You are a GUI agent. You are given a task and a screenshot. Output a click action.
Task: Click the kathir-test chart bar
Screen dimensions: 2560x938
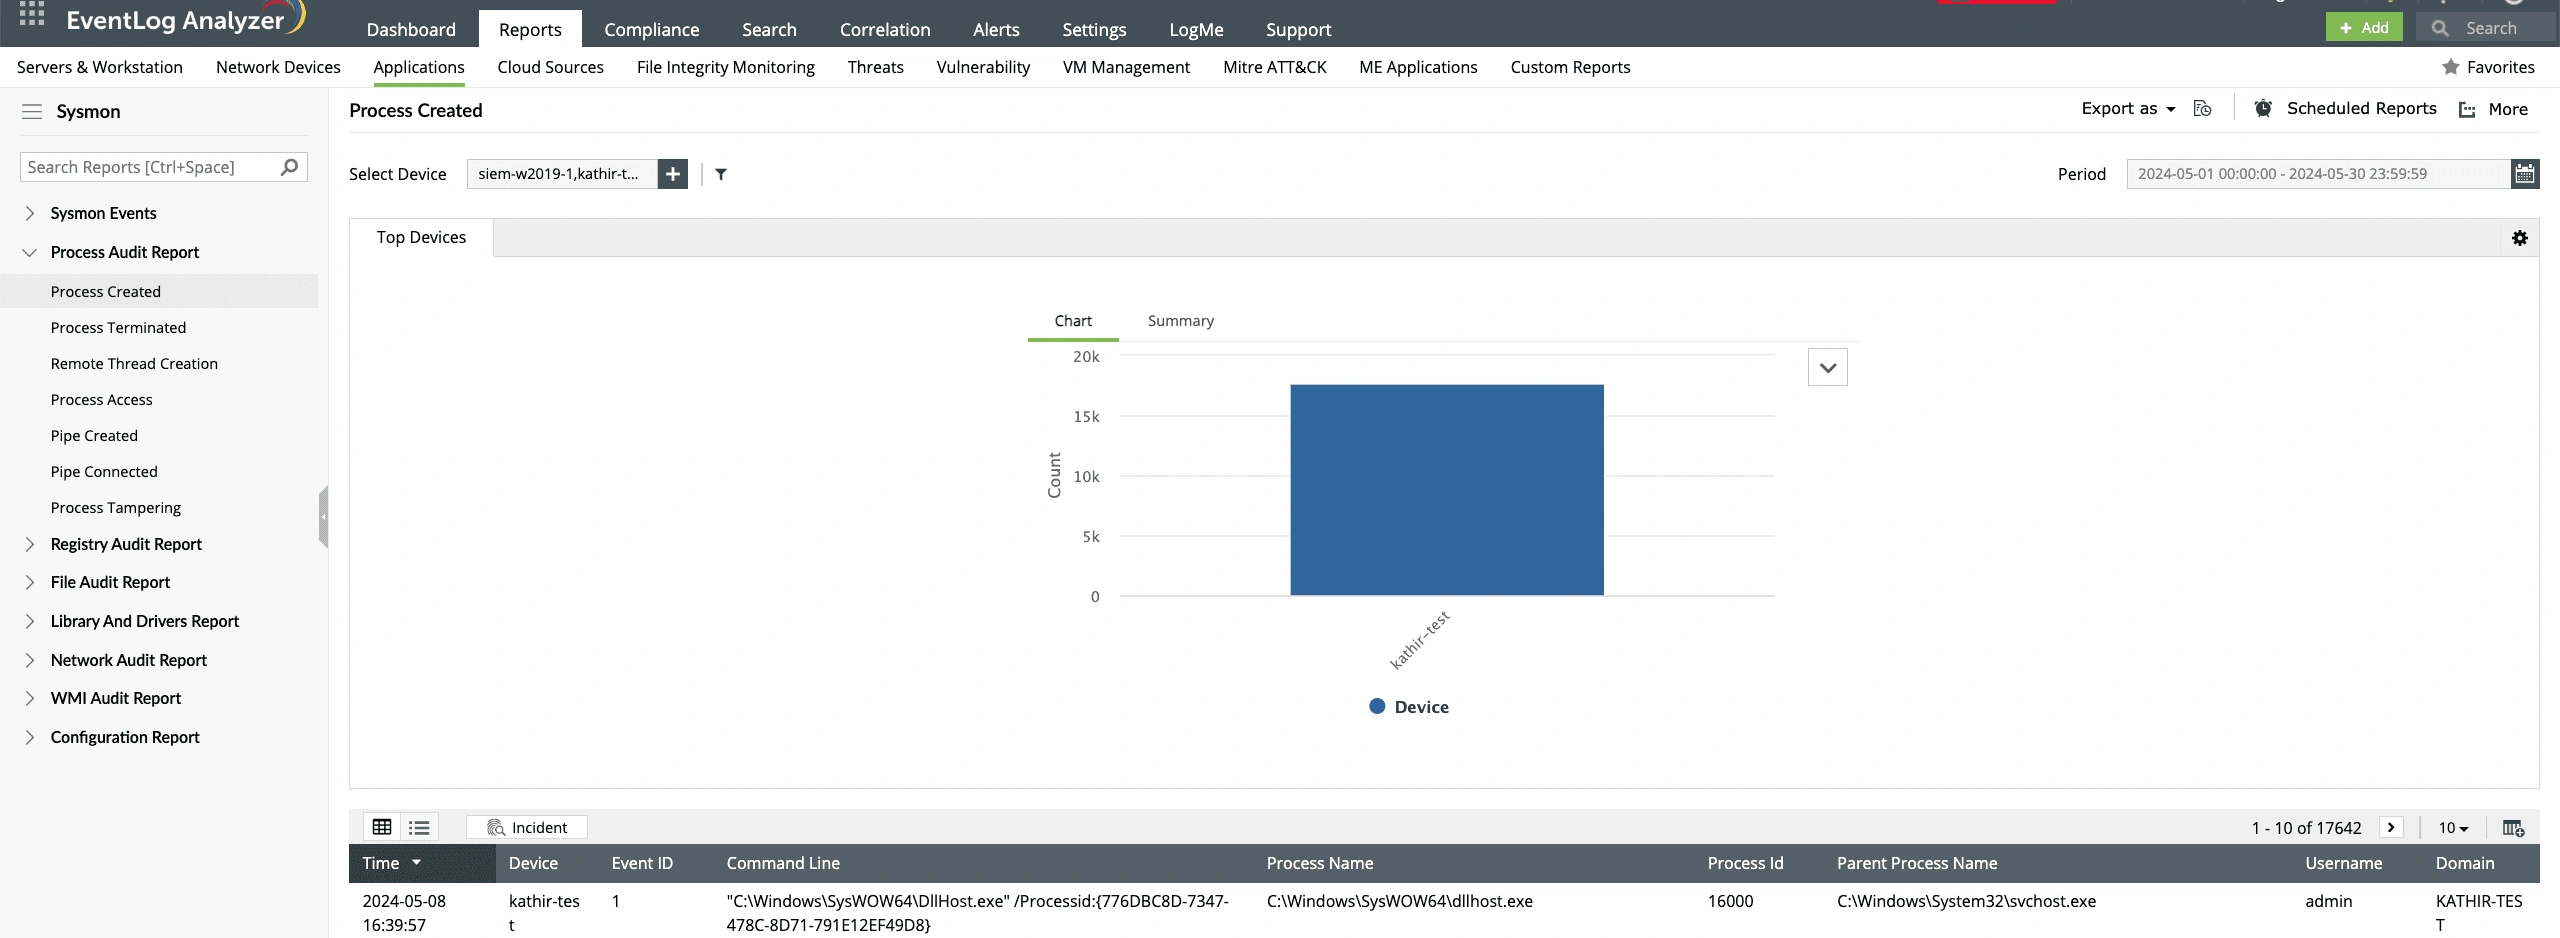click(1447, 490)
